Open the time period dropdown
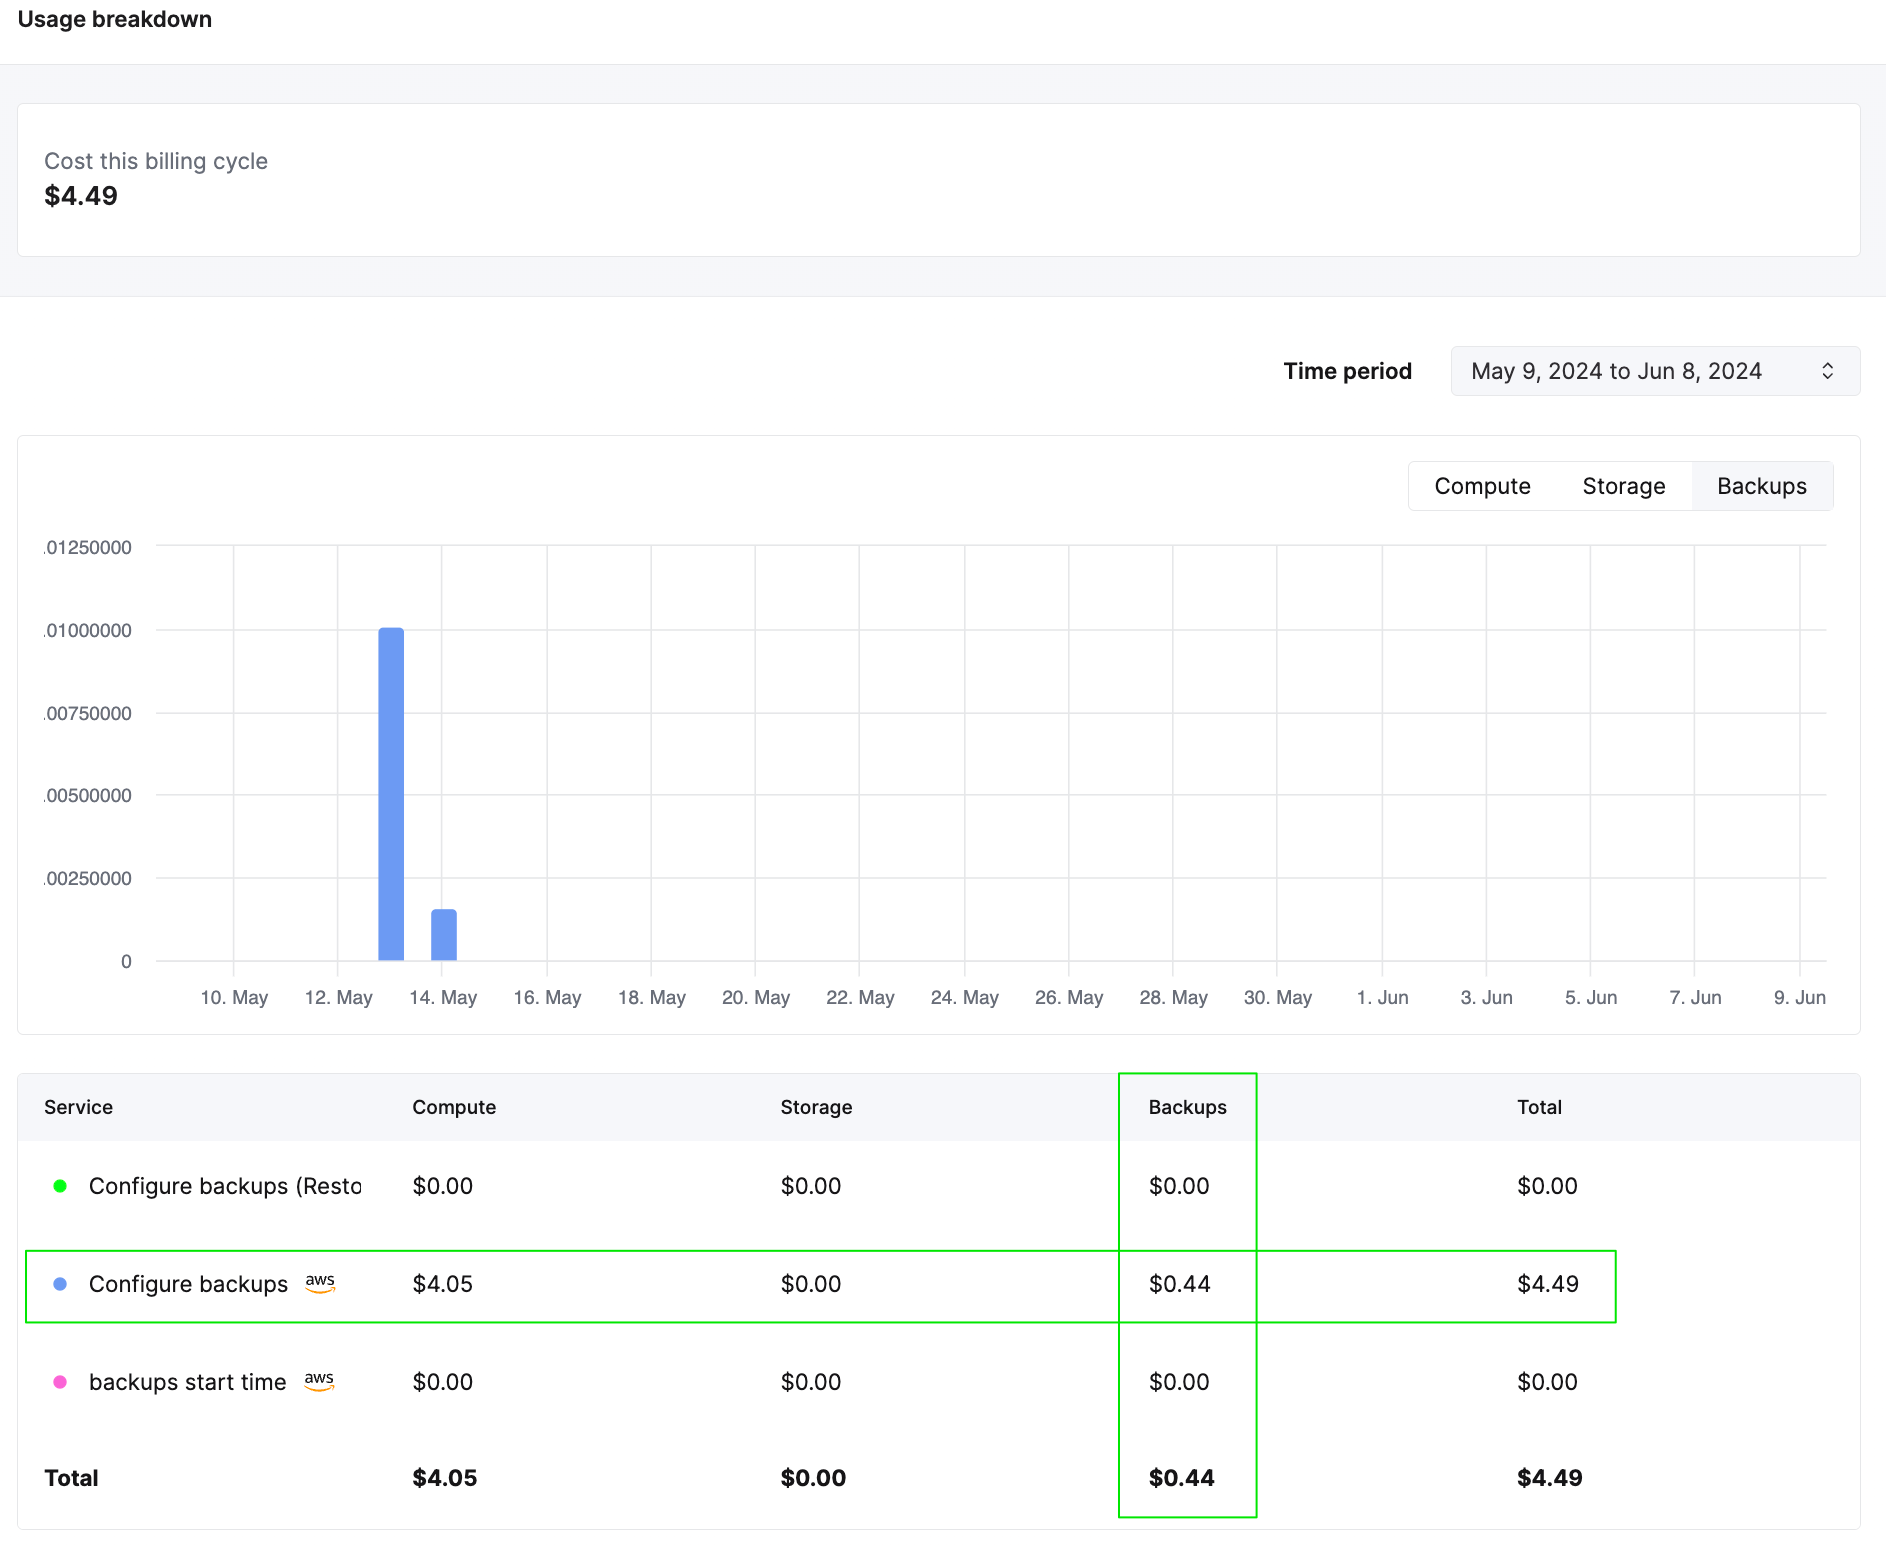The image size is (1886, 1548). tap(1655, 370)
